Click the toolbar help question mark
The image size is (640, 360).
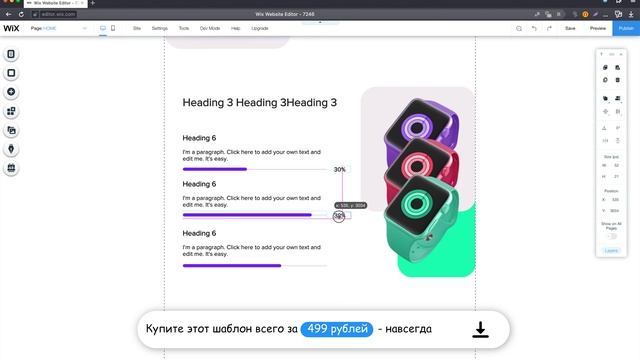coord(601,54)
